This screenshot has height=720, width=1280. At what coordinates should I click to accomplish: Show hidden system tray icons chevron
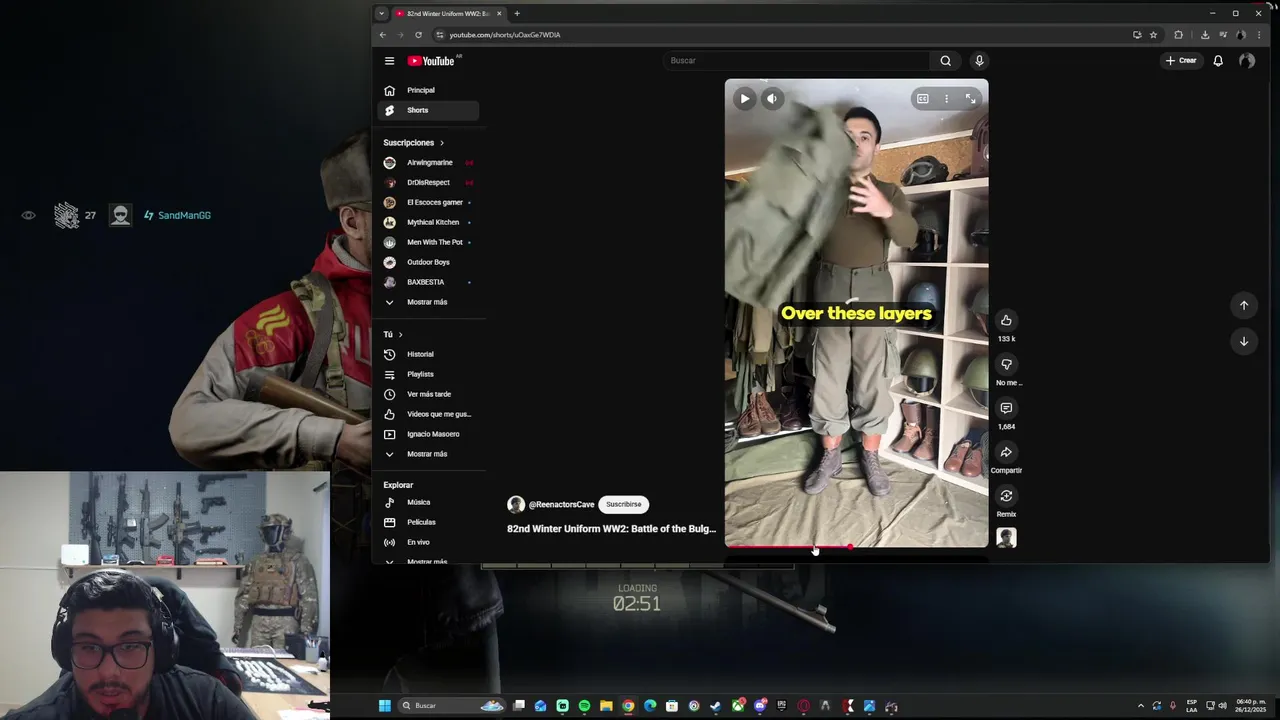coord(1141,706)
